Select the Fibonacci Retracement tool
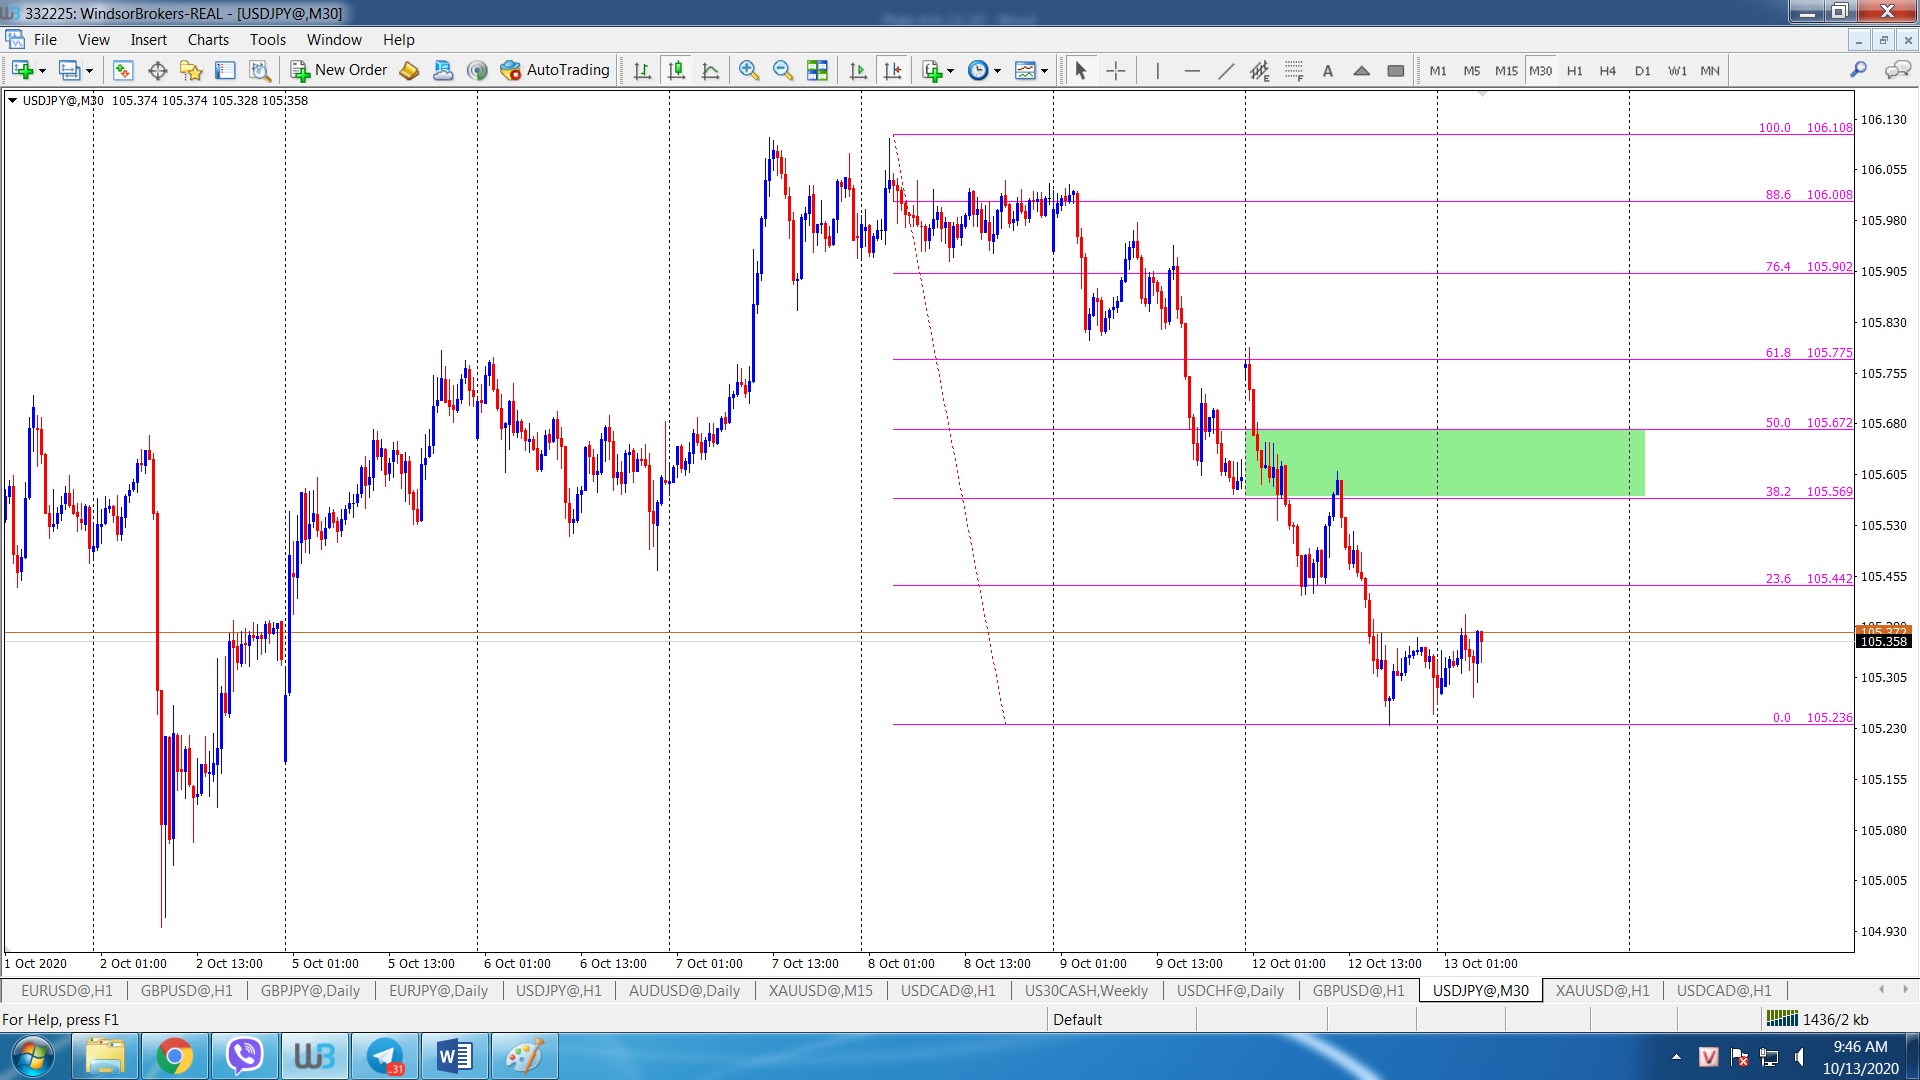1920x1080 pixels. pyautogui.click(x=1294, y=70)
